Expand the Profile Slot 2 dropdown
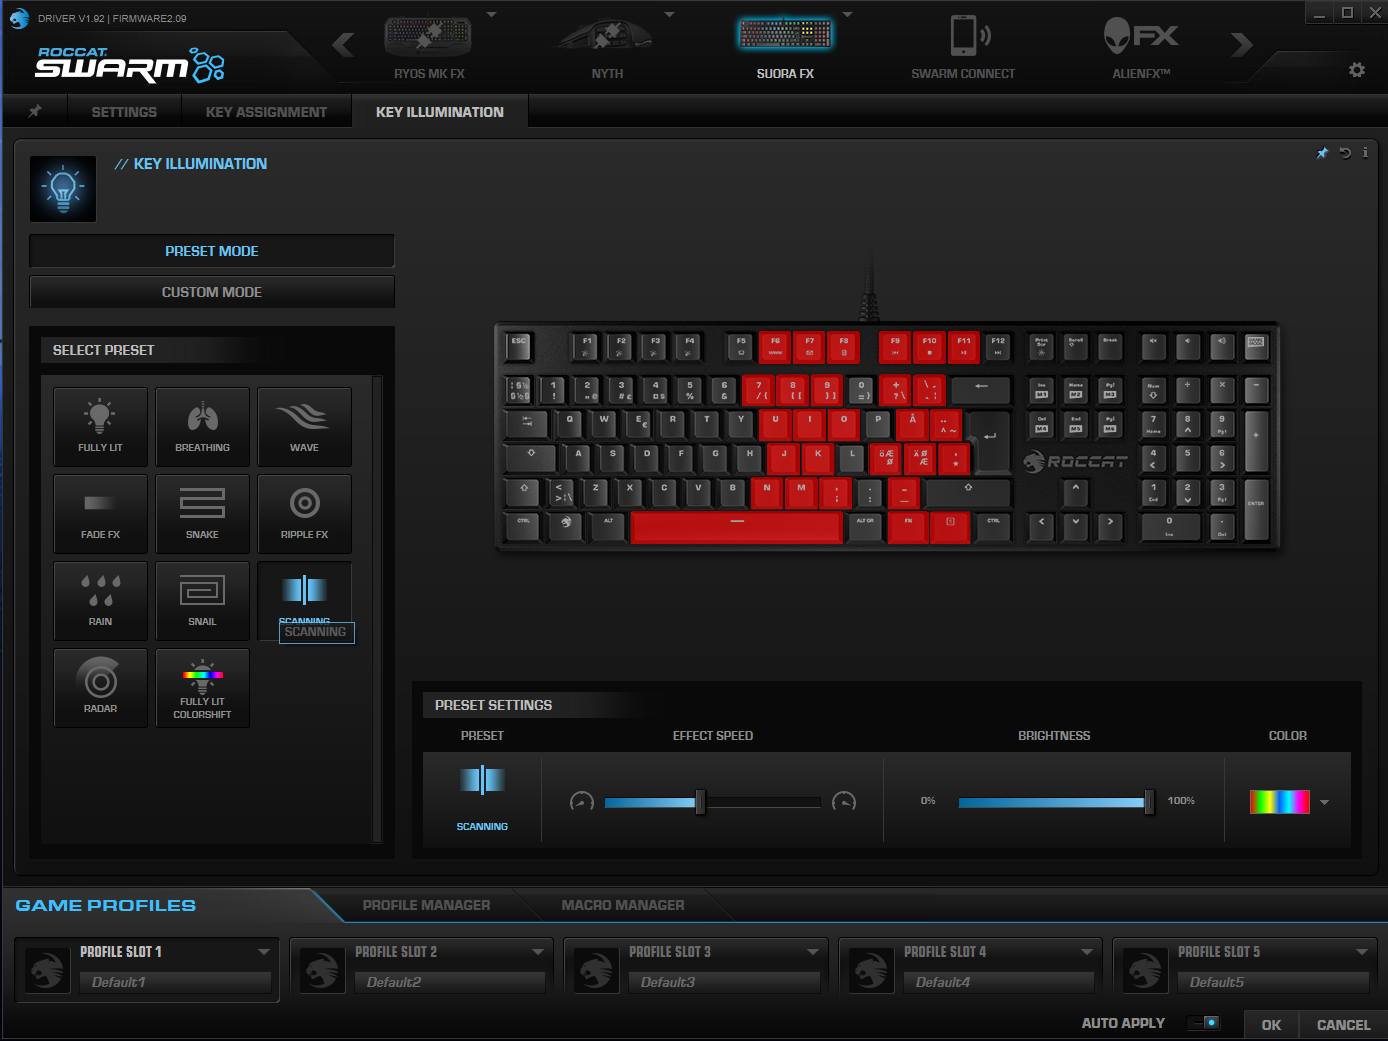Screen dimensions: 1388x1041 pyautogui.click(x=538, y=952)
